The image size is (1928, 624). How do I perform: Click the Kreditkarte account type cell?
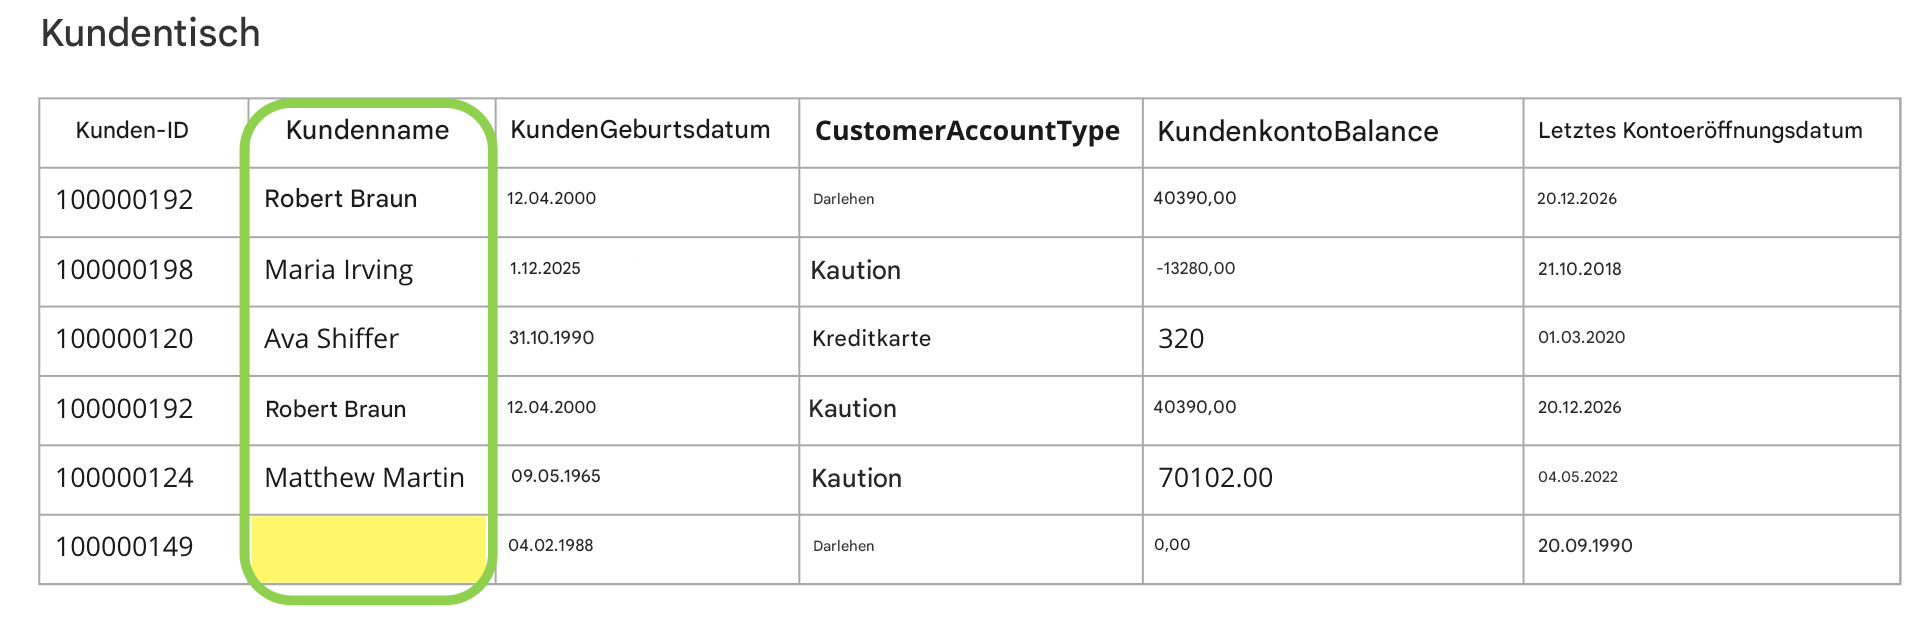(x=871, y=339)
